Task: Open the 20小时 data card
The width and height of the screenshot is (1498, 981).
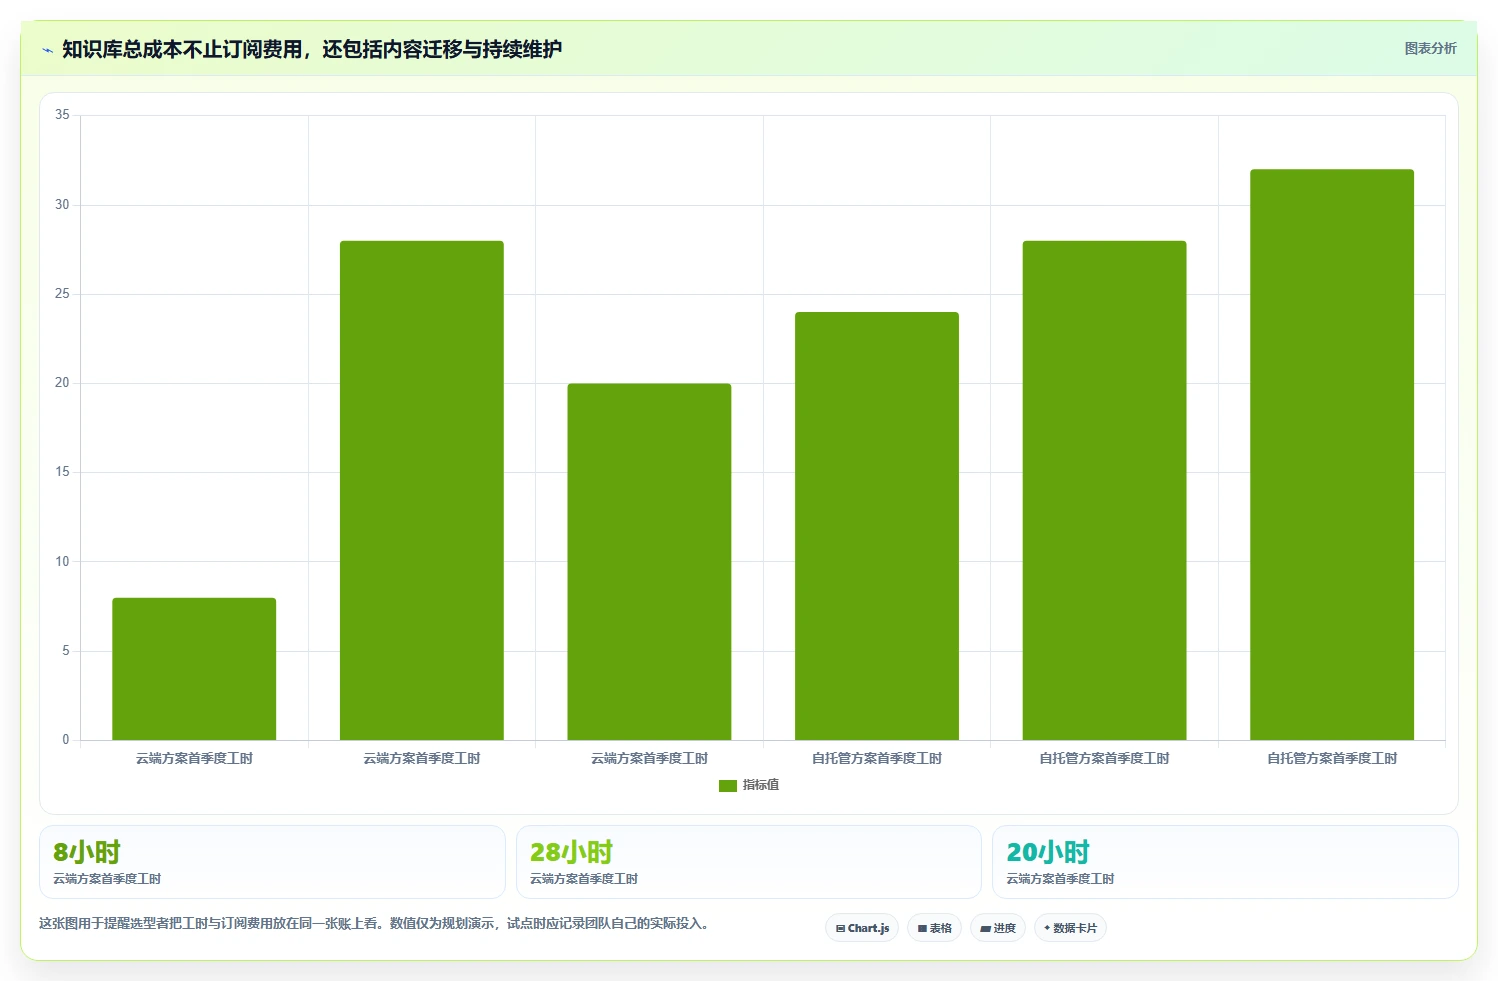Action: coord(1225,862)
